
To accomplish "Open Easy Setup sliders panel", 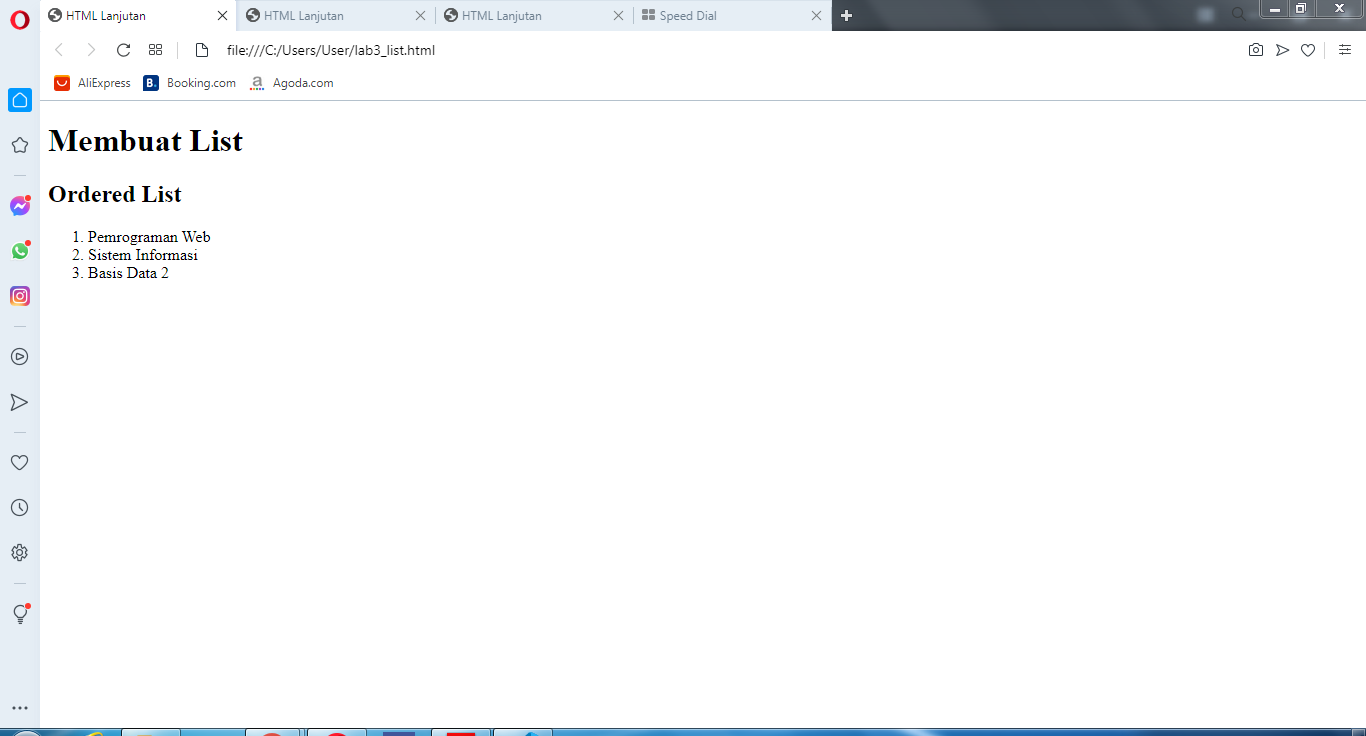I will [1345, 49].
